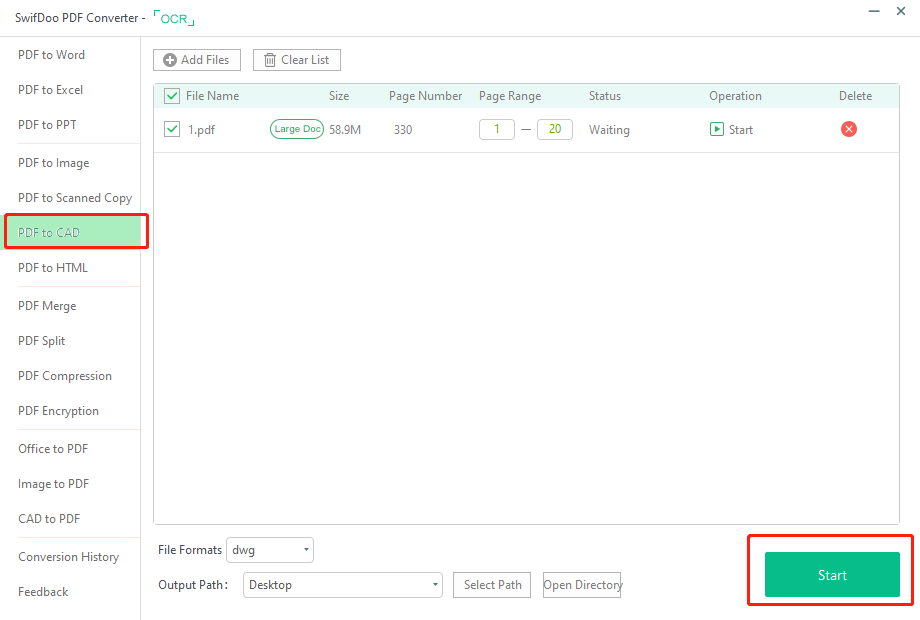Expand the Output Path Desktop dropdown
The width and height of the screenshot is (920, 620).
coord(343,585)
